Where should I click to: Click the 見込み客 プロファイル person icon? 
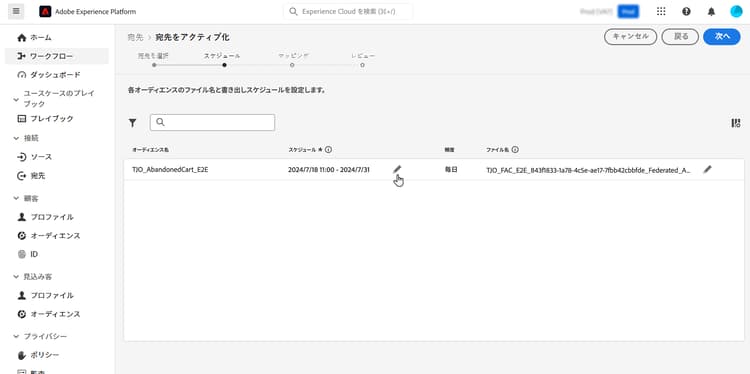coord(22,295)
